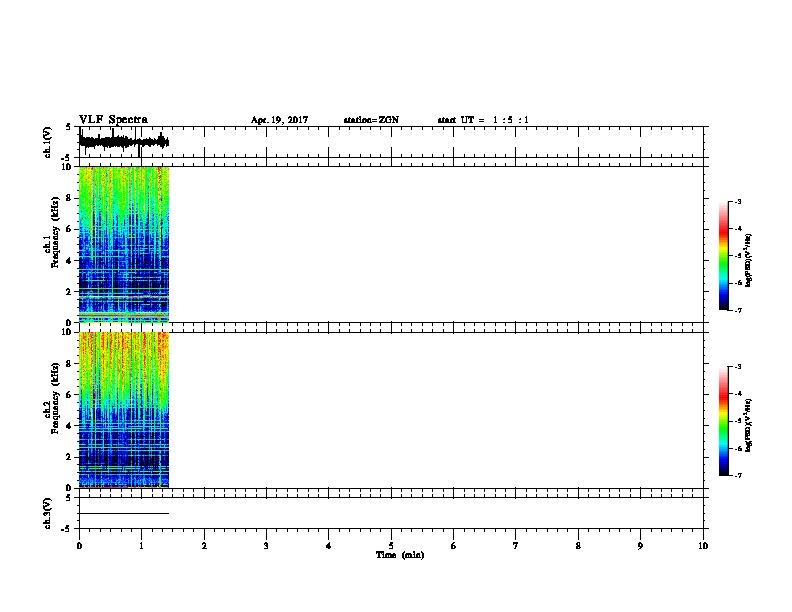
Task: Click tick label "7" on the Time axis
Action: tap(516, 546)
